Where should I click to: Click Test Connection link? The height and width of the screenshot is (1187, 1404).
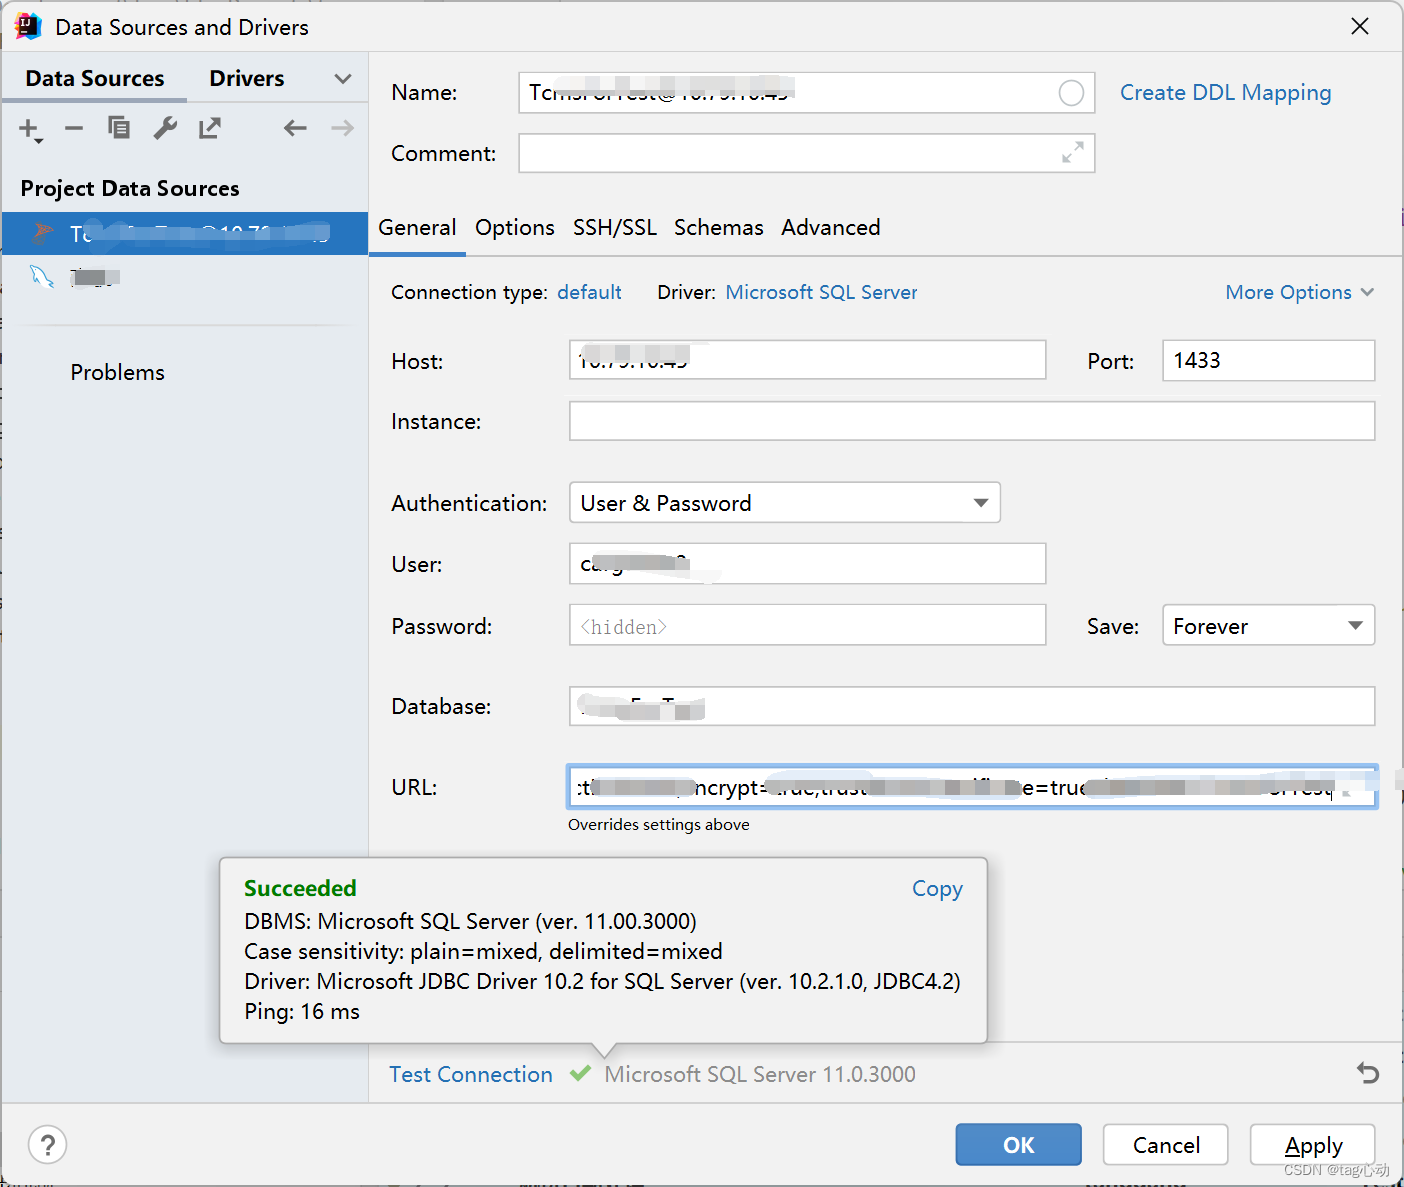pyautogui.click(x=471, y=1074)
